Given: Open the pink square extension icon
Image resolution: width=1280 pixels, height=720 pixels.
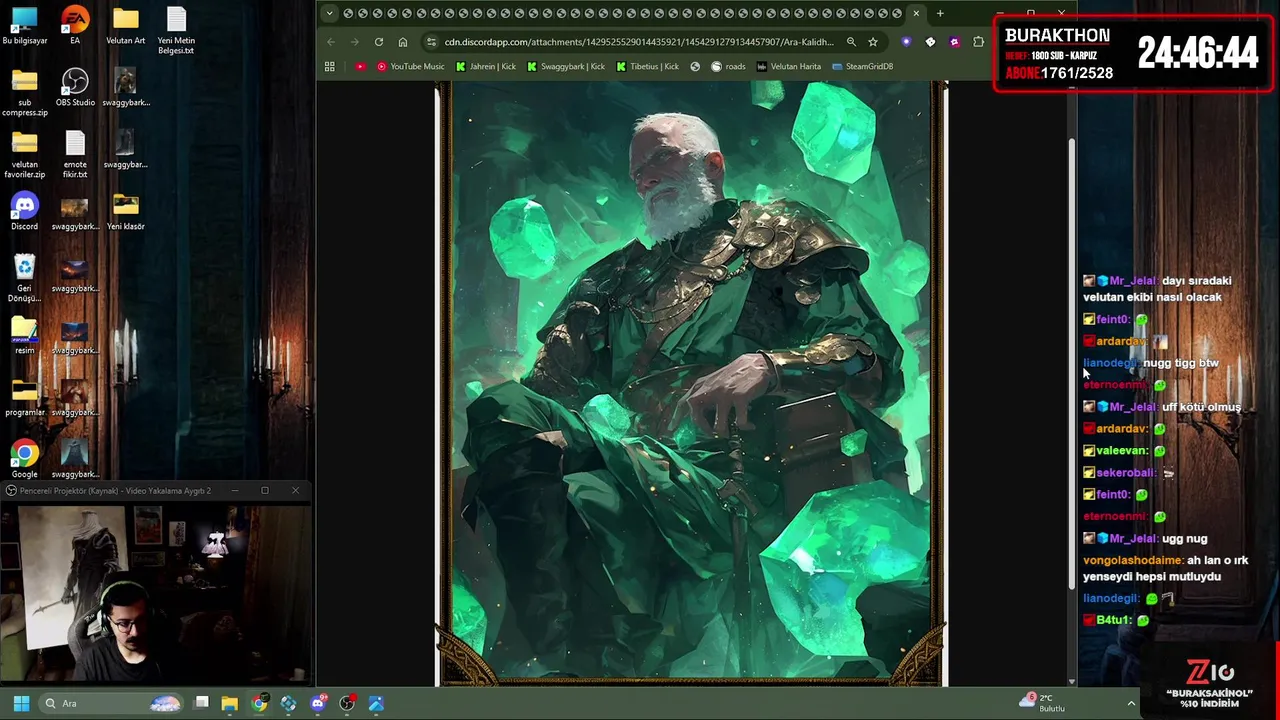Looking at the screenshot, I should point(954,42).
